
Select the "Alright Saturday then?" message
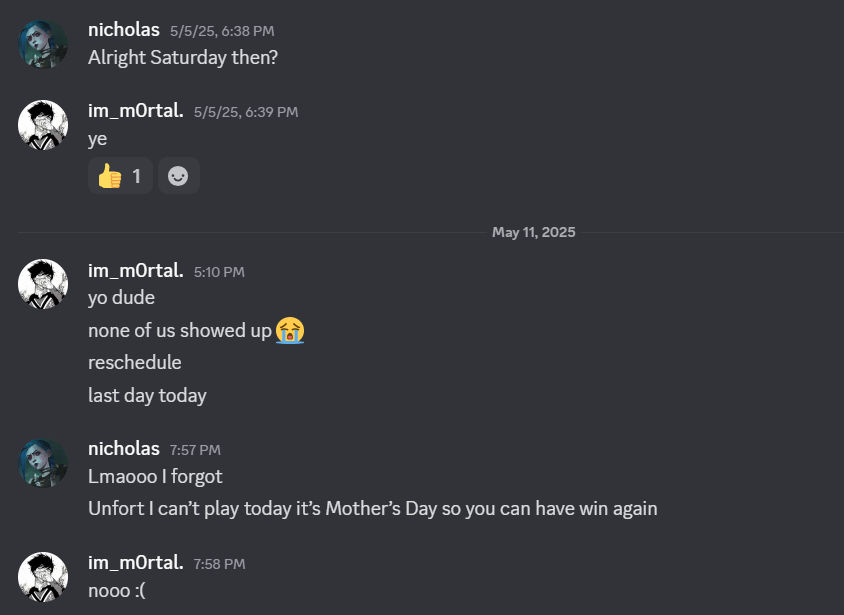183,58
